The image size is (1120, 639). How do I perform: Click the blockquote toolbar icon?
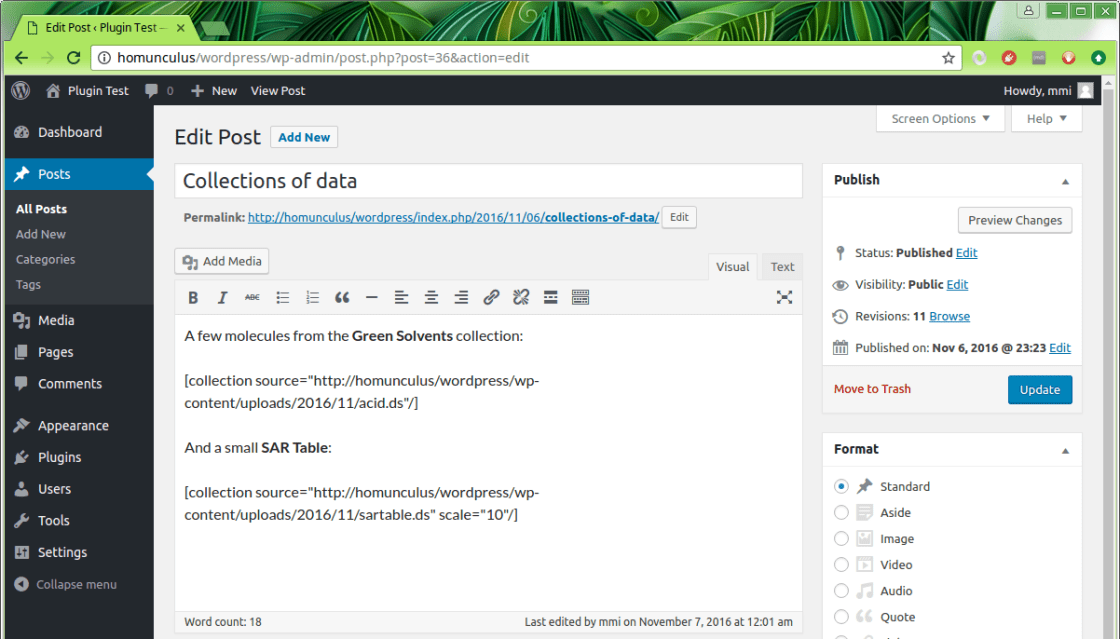click(x=342, y=297)
